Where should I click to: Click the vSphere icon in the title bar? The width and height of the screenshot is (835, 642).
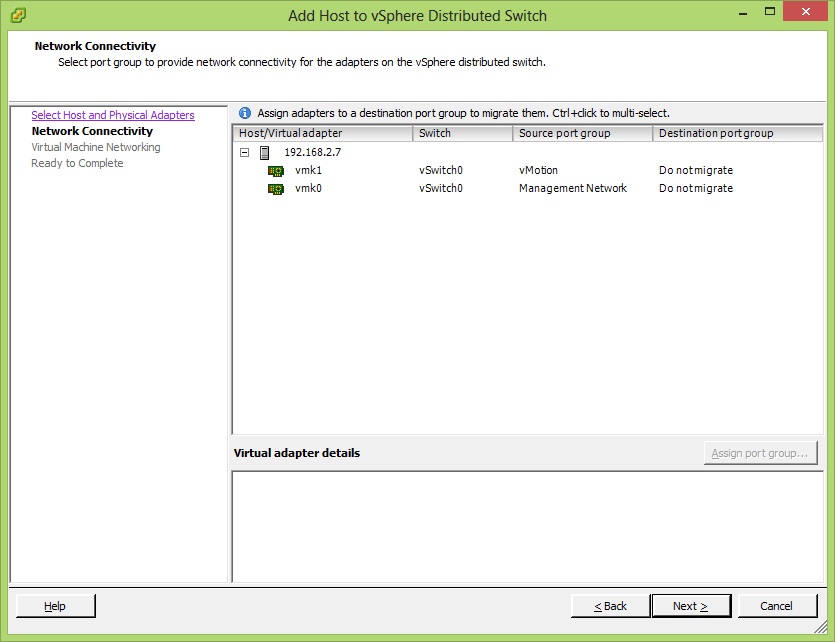pos(18,15)
